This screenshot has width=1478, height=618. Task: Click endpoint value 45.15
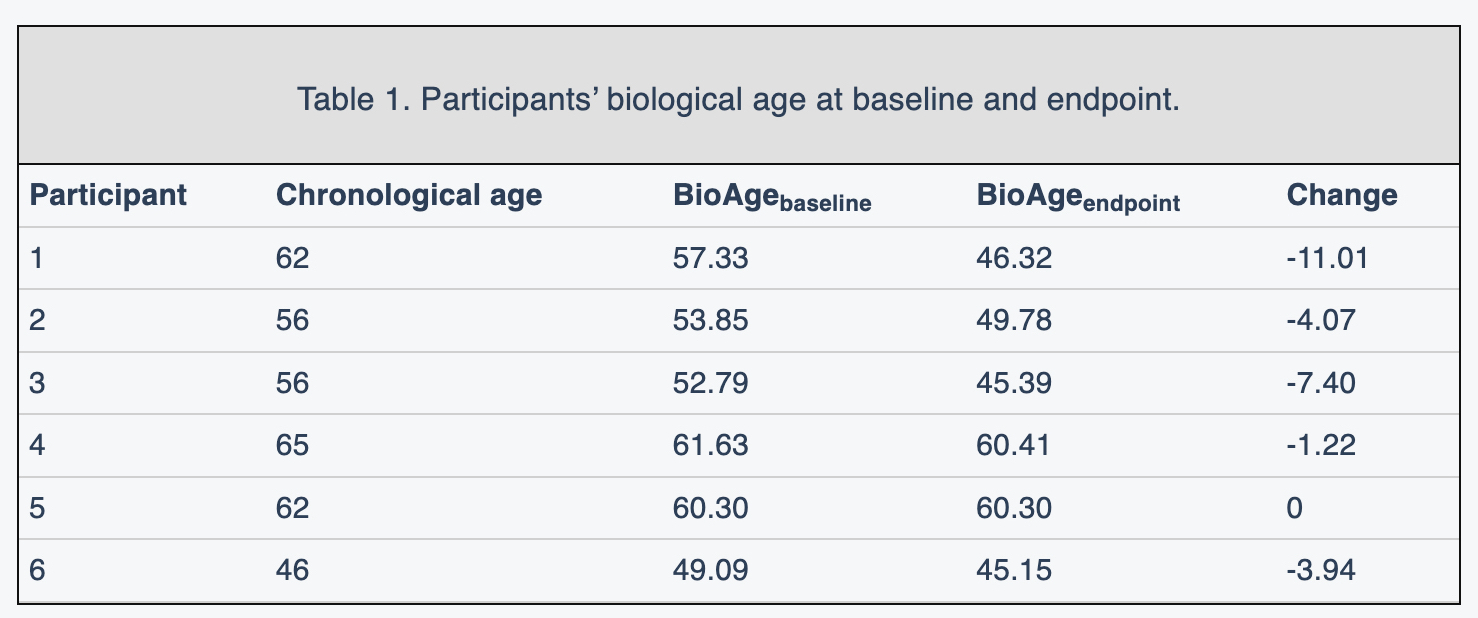click(1013, 570)
